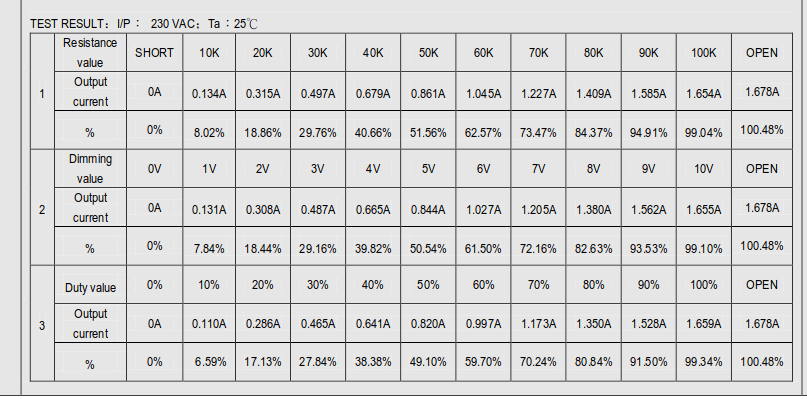Select the 0.997A output current cell
The height and width of the screenshot is (399, 807).
[483, 323]
